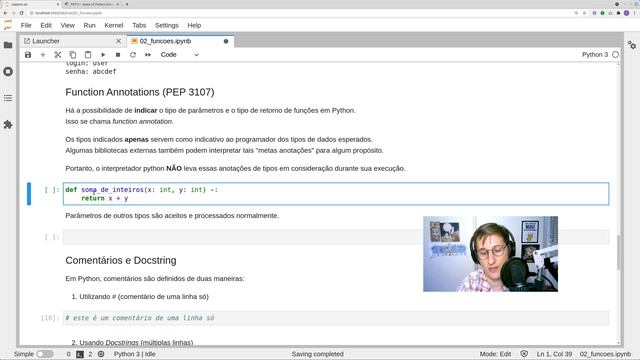This screenshot has width=640, height=360.
Task: Insert a cell below with plus icon
Action: click(43, 55)
